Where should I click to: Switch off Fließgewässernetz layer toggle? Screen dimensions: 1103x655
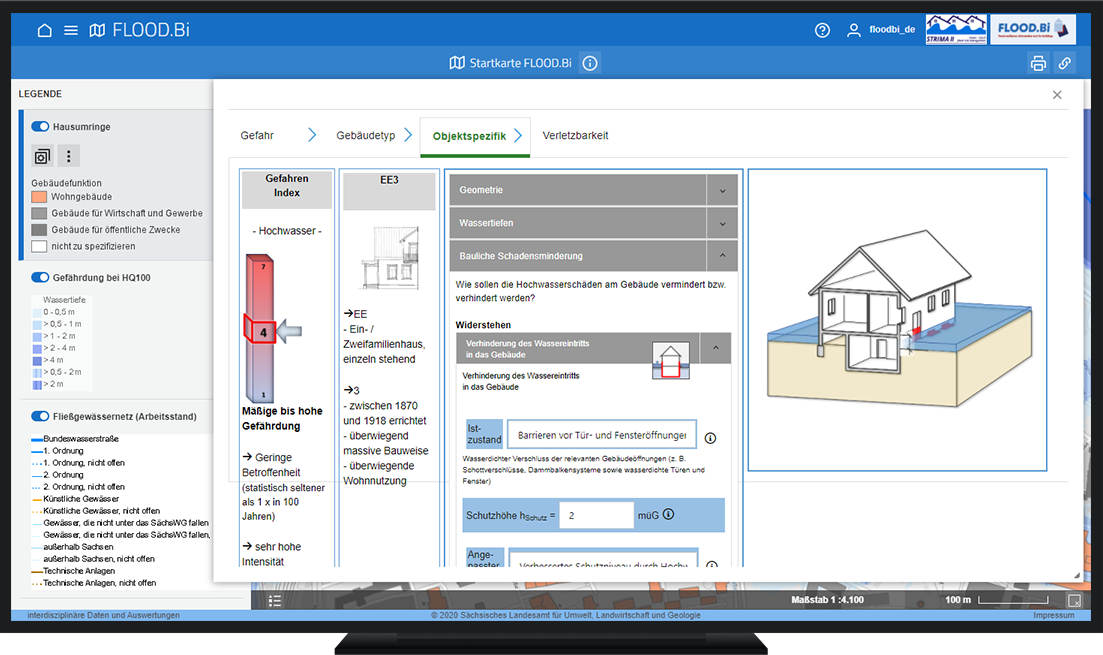tap(41, 416)
